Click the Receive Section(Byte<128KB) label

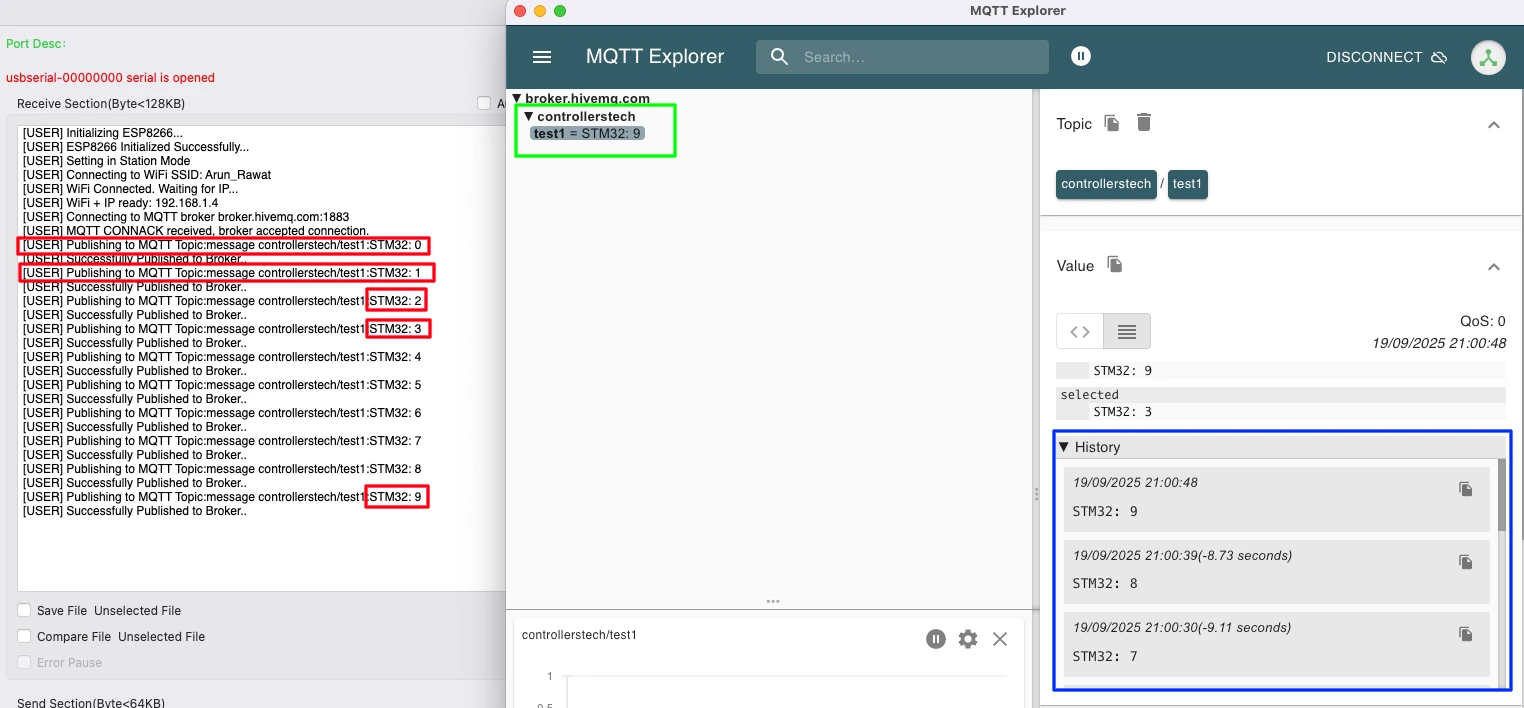[101, 104]
